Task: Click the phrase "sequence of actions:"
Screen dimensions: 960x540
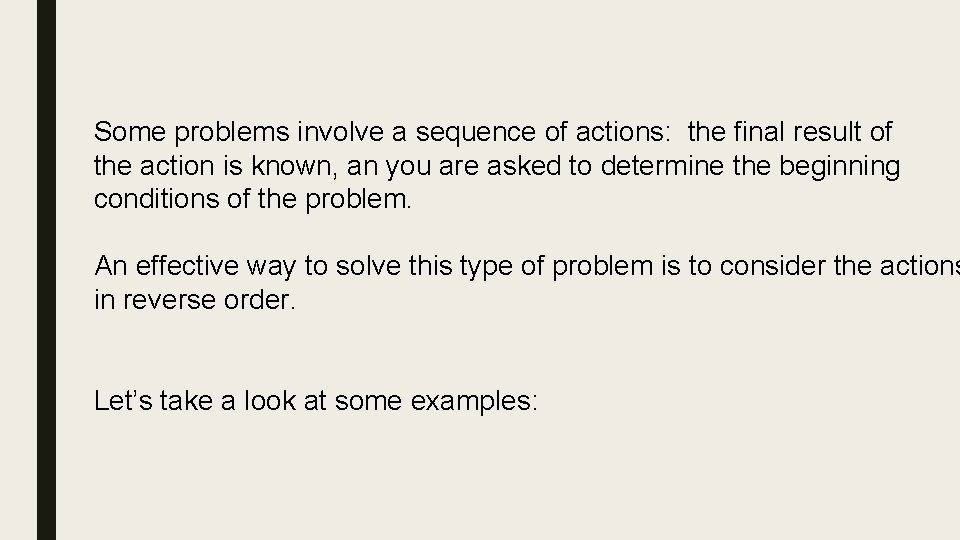Action: tap(544, 132)
